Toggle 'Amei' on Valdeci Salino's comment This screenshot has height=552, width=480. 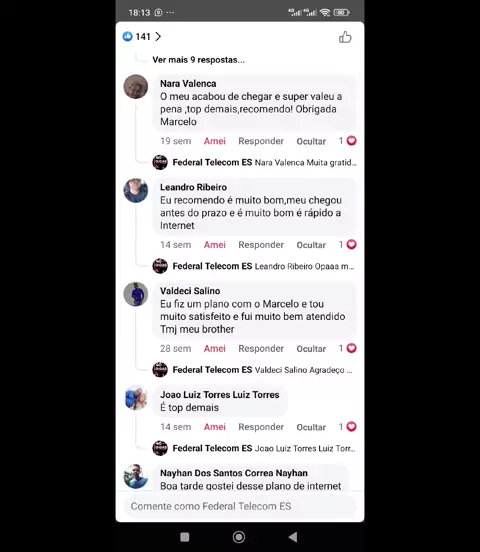click(x=214, y=349)
